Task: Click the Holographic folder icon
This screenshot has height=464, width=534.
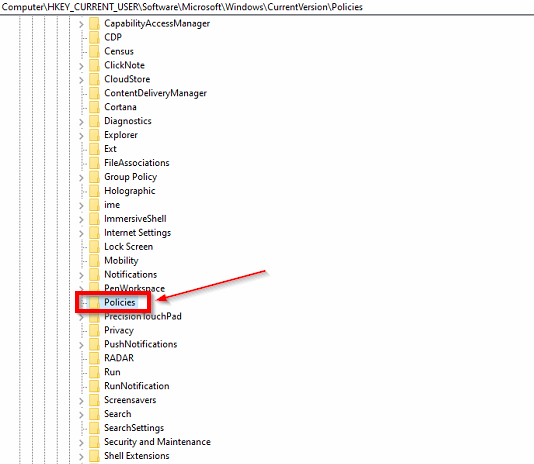Action: coord(94,191)
